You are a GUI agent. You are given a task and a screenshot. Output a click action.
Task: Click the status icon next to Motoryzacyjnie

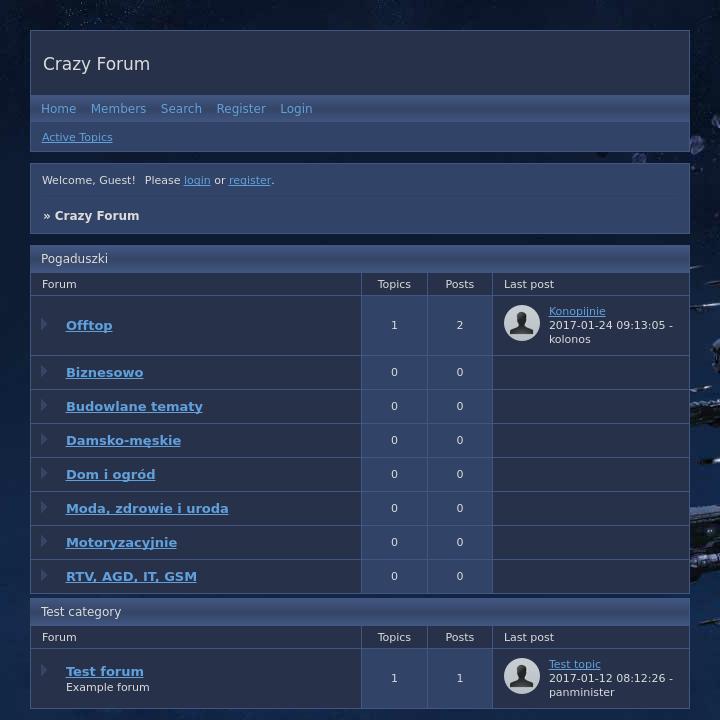click(x=44, y=541)
